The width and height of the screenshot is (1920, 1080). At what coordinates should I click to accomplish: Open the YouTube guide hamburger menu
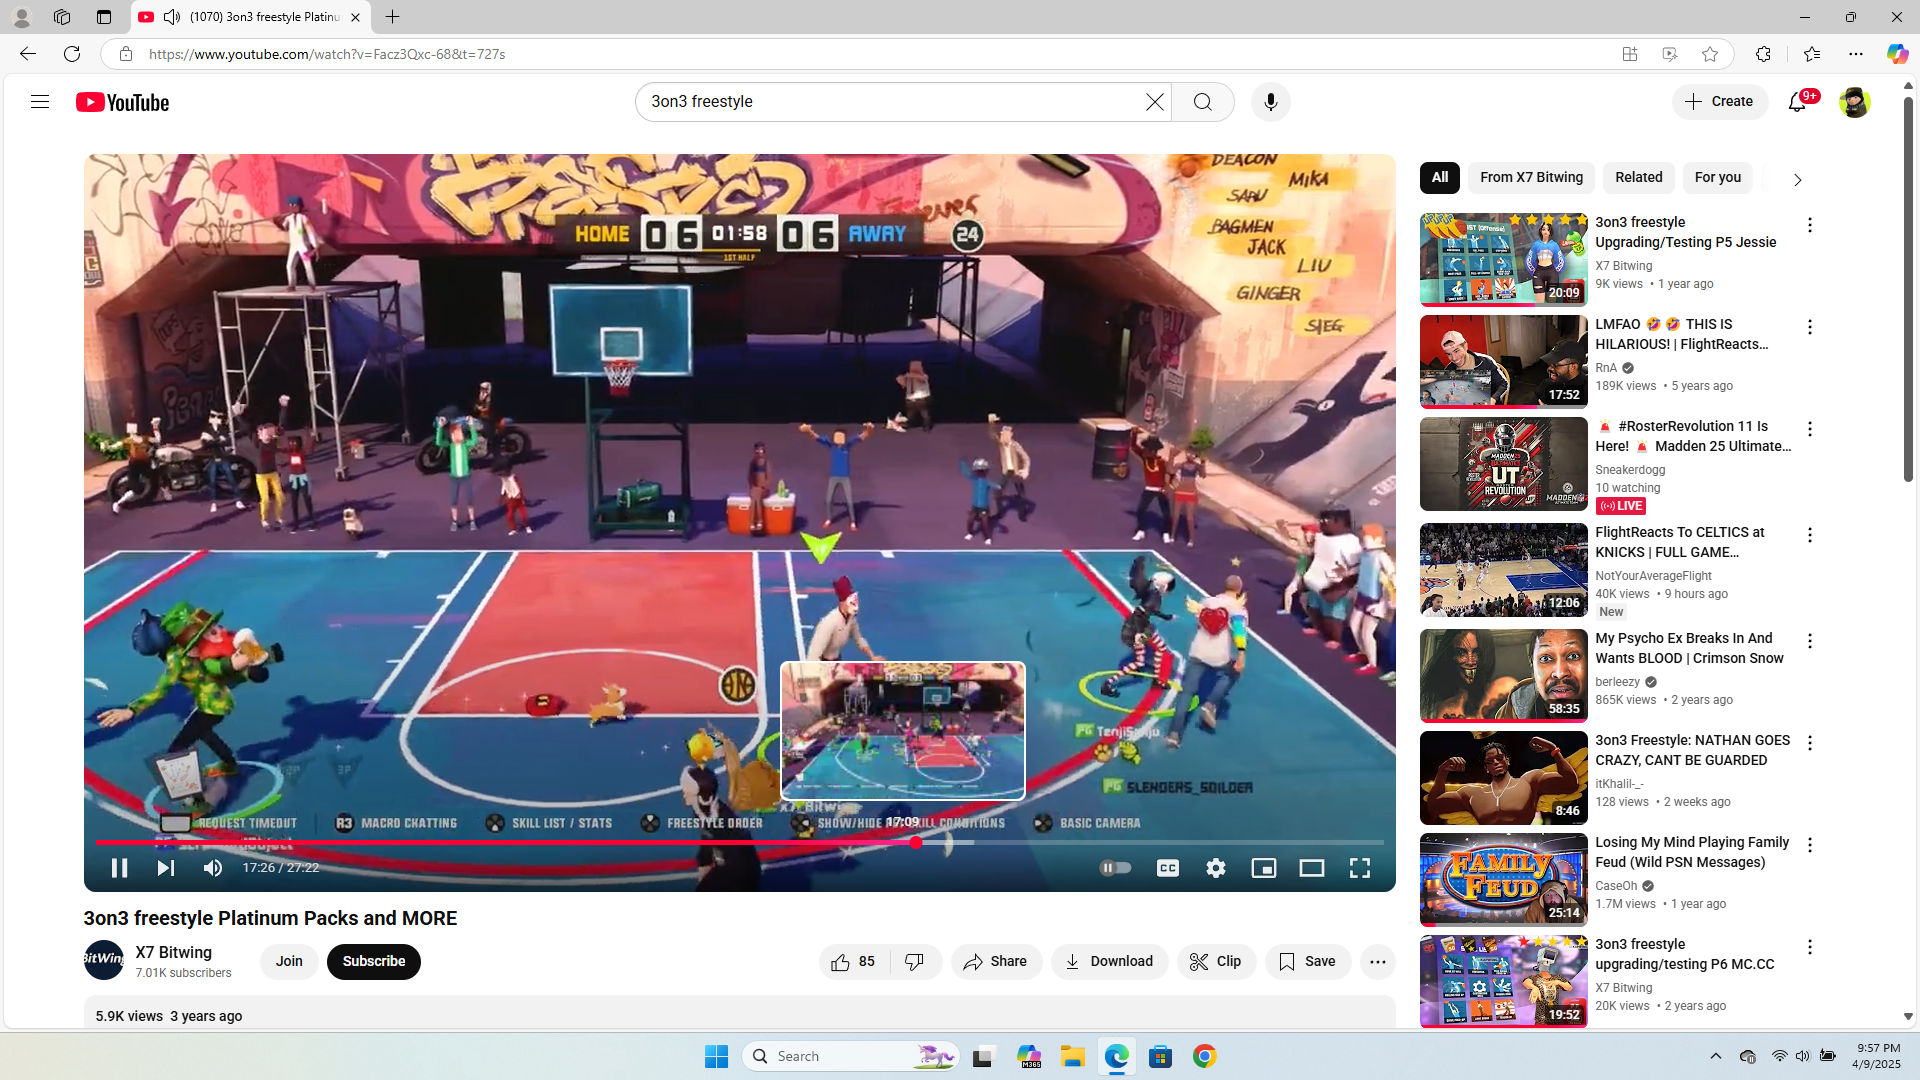(x=40, y=102)
